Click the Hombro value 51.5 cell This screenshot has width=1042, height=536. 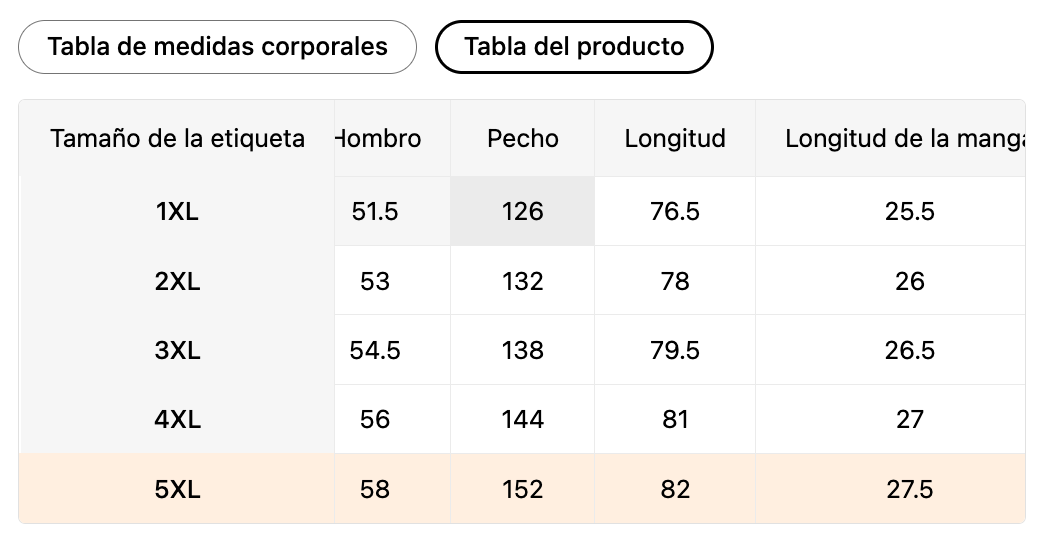coord(376,212)
